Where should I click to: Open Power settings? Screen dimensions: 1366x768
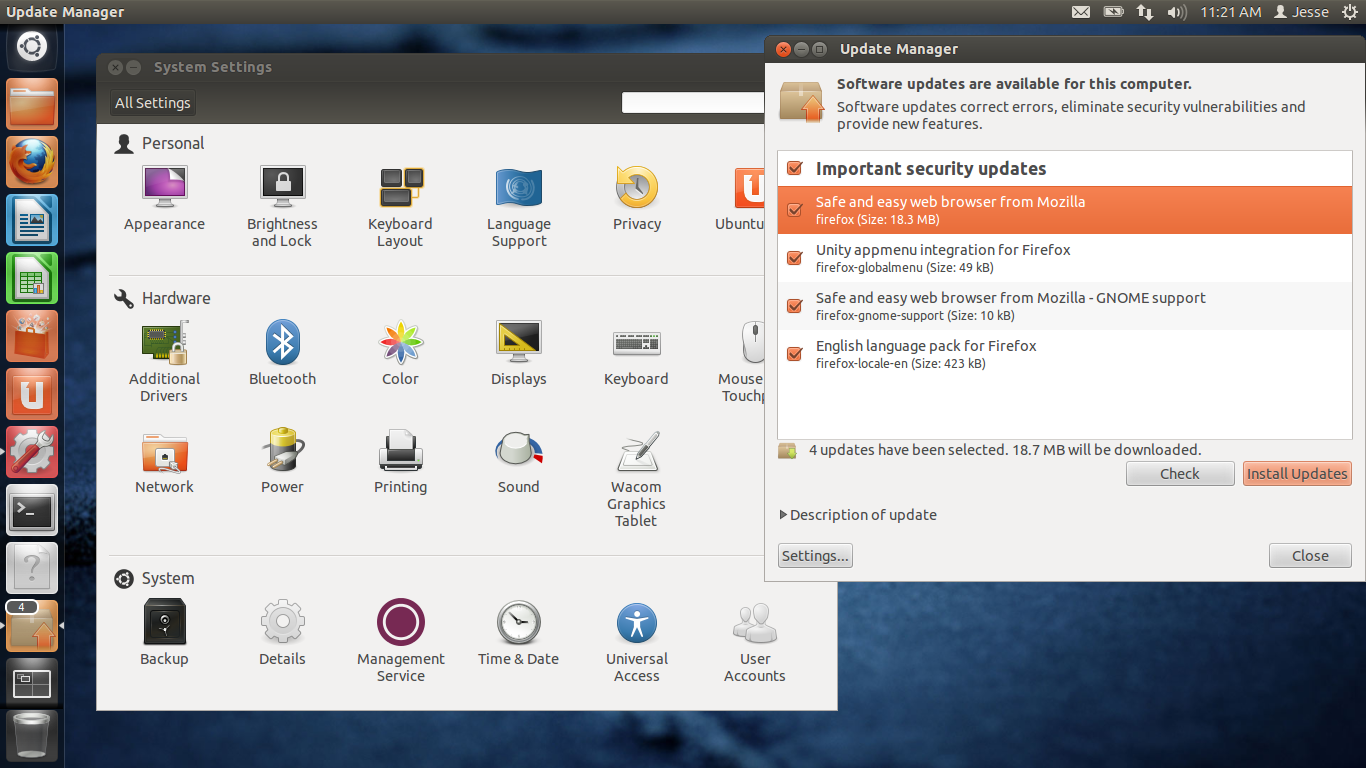click(282, 461)
